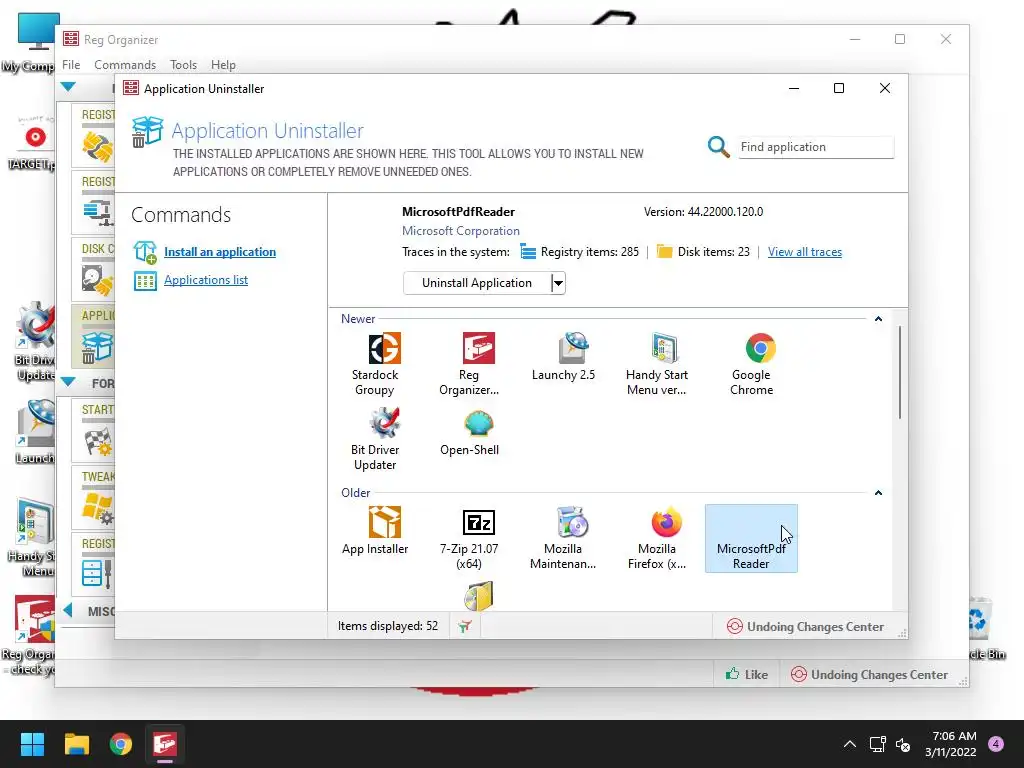
Task: Open Disk Cleanup tool in Reg Organizer sidebar
Action: click(x=93, y=270)
